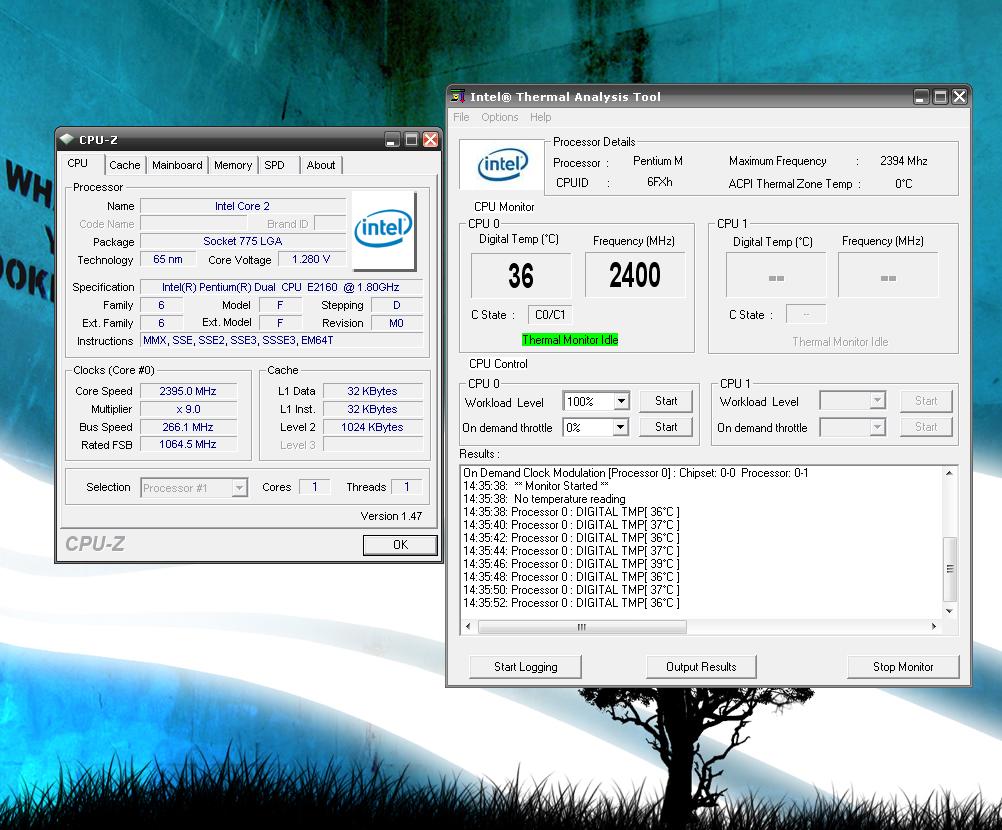The height and width of the screenshot is (830, 1002).
Task: Start CPU 0 on demand throttle
Action: click(666, 427)
